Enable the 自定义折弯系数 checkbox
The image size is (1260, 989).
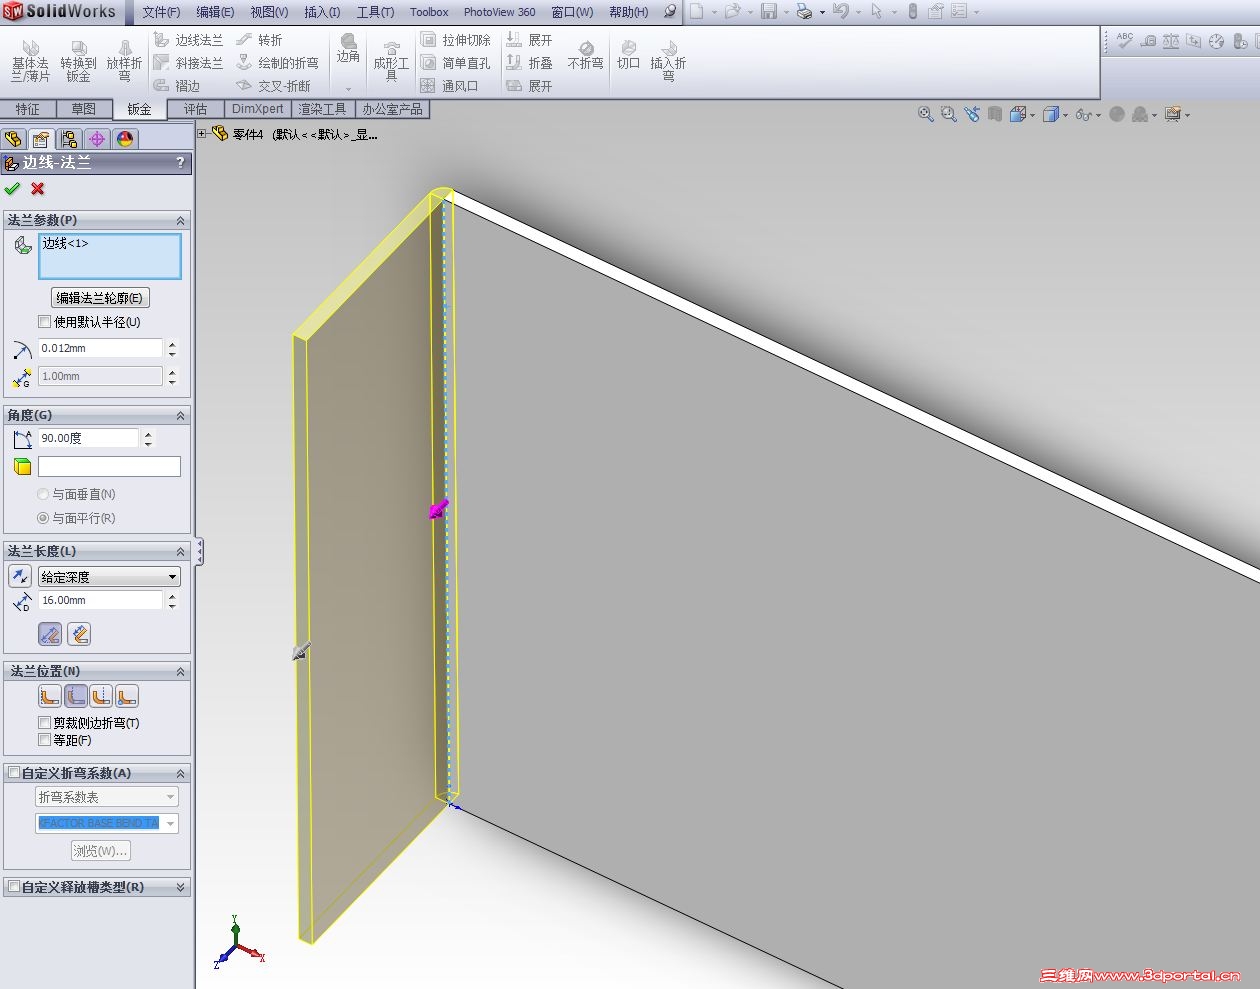click(14, 773)
